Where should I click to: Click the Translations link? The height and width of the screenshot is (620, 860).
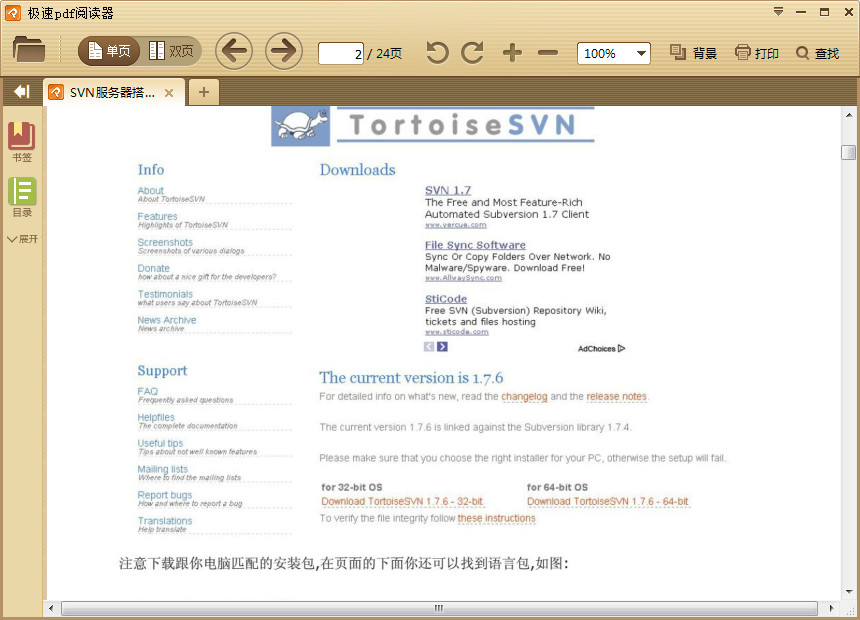(165, 521)
